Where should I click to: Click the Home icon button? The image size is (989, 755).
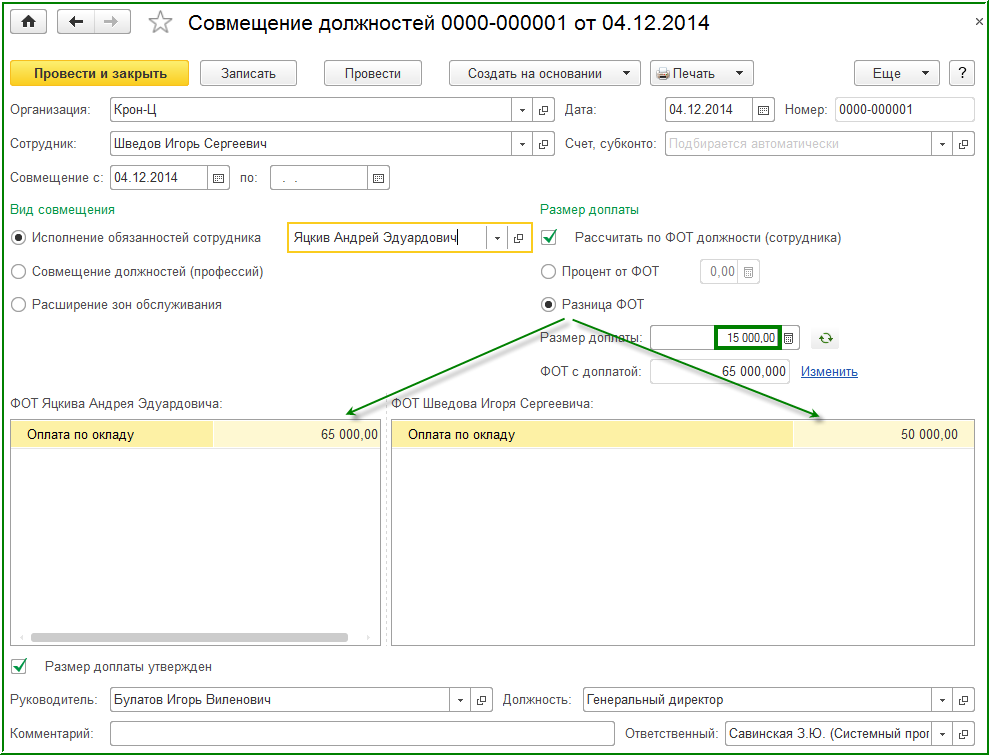point(28,22)
